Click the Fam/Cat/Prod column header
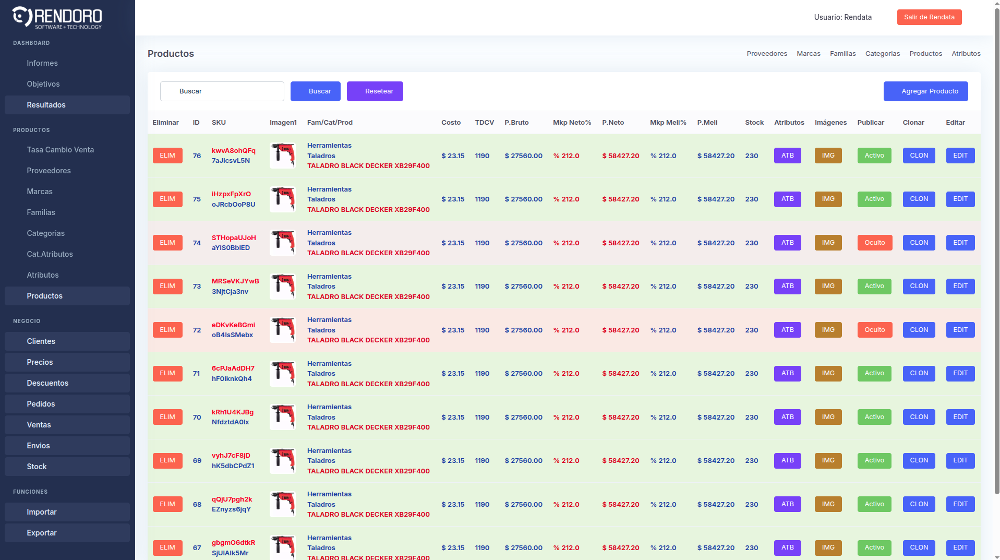 point(330,122)
